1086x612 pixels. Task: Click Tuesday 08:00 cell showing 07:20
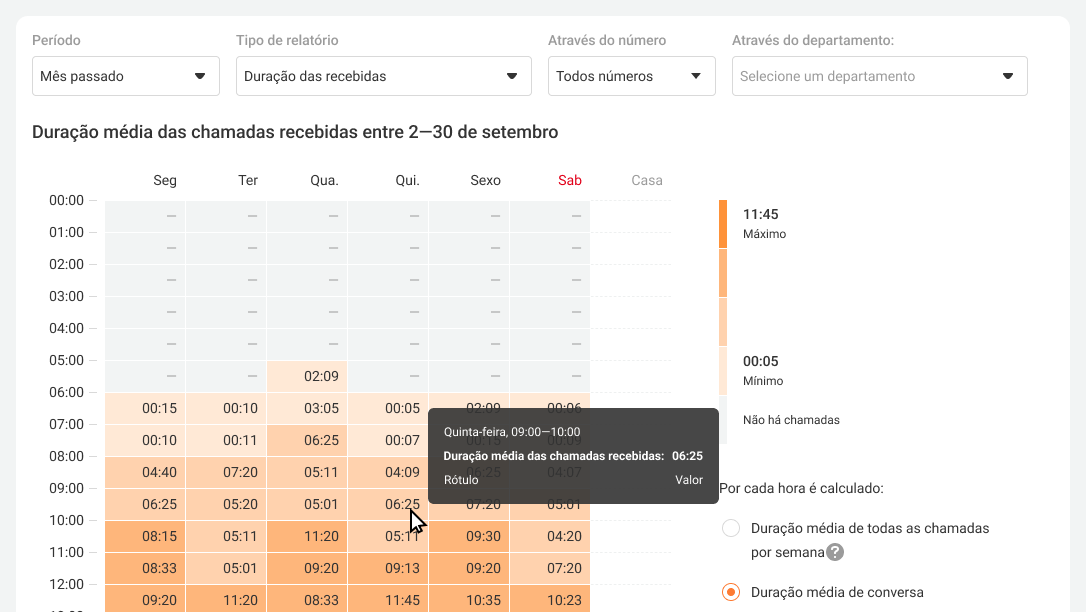(x=240, y=472)
